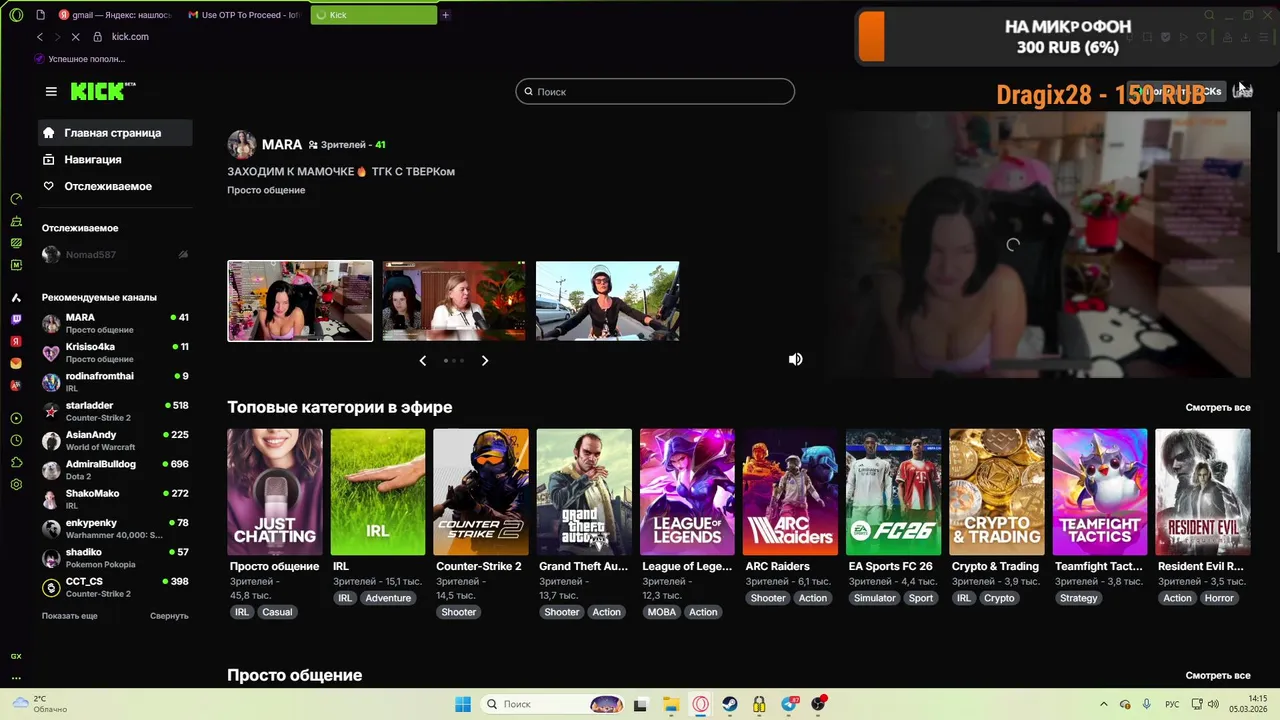Open the ARC Raiders category cover
Viewport: 1280px width, 720px height.
pos(790,492)
